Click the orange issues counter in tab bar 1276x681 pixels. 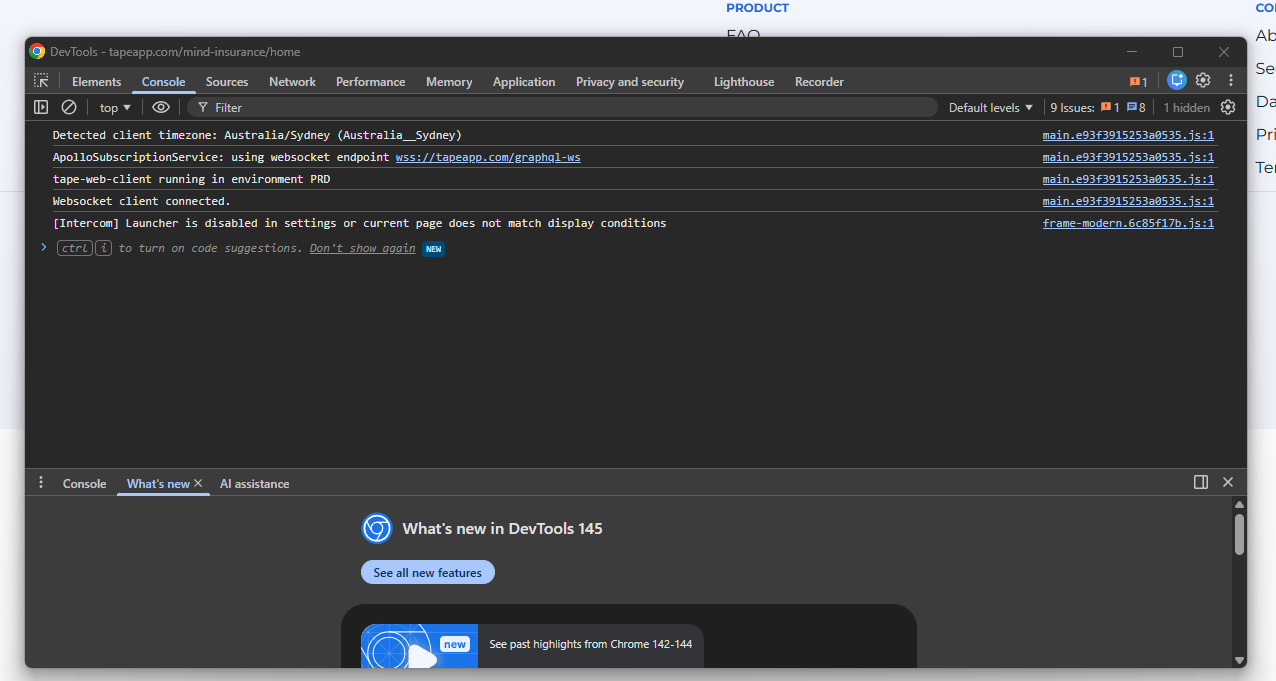point(1138,82)
